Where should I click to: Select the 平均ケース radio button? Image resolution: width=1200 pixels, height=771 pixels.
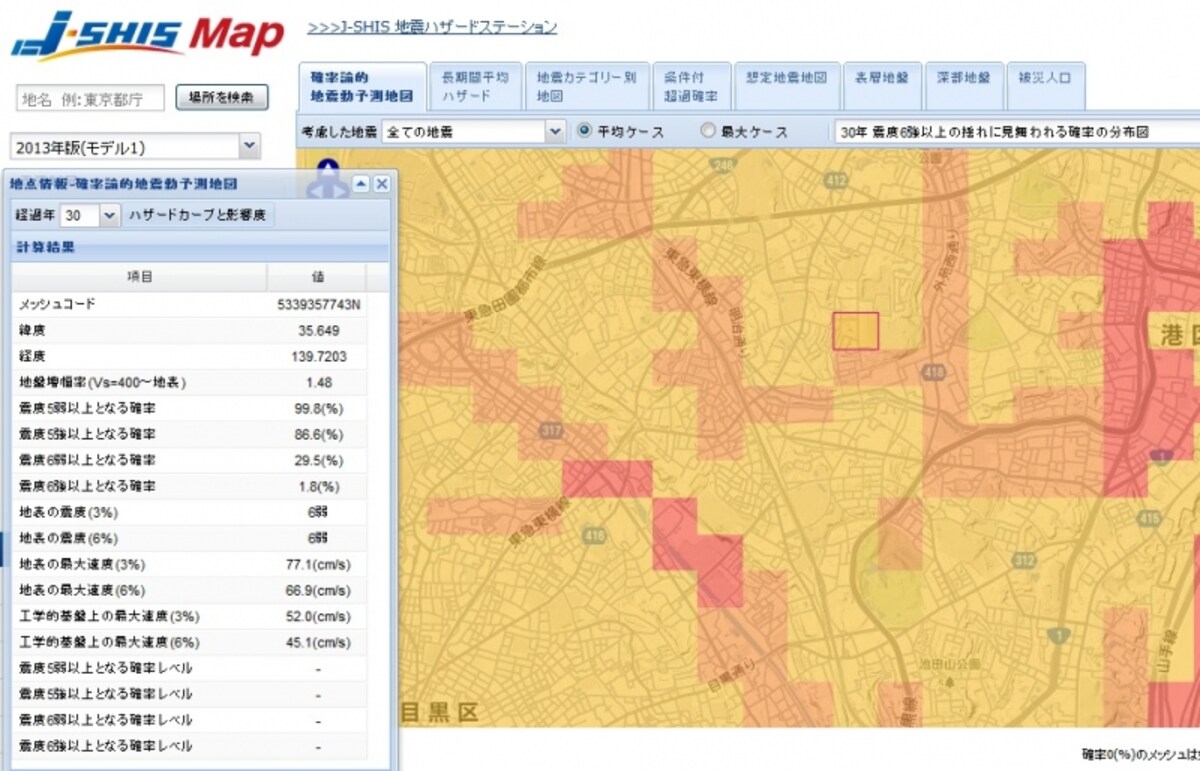click(x=586, y=131)
